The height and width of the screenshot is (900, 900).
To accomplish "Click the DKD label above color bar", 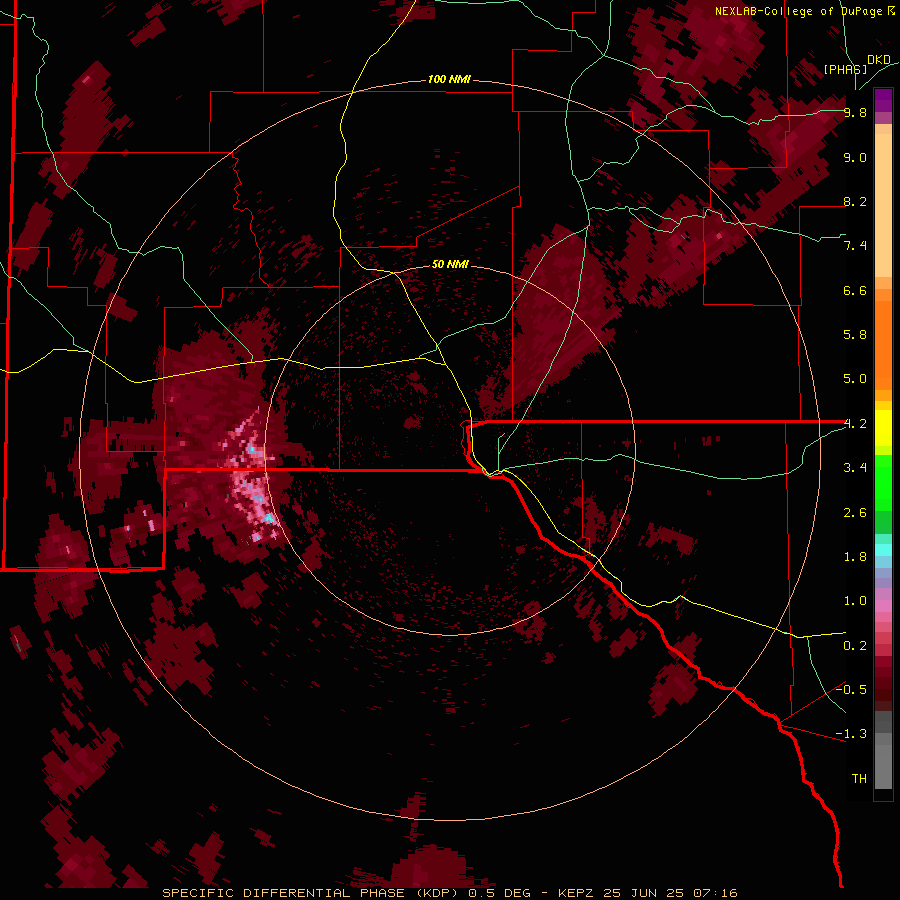I will (879, 60).
